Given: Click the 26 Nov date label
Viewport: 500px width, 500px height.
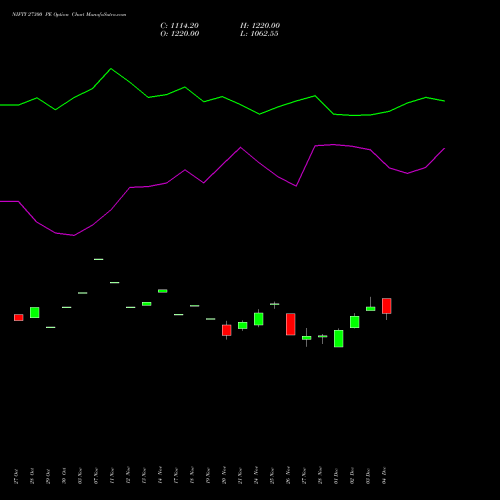Looking at the screenshot, I should (x=288, y=475).
